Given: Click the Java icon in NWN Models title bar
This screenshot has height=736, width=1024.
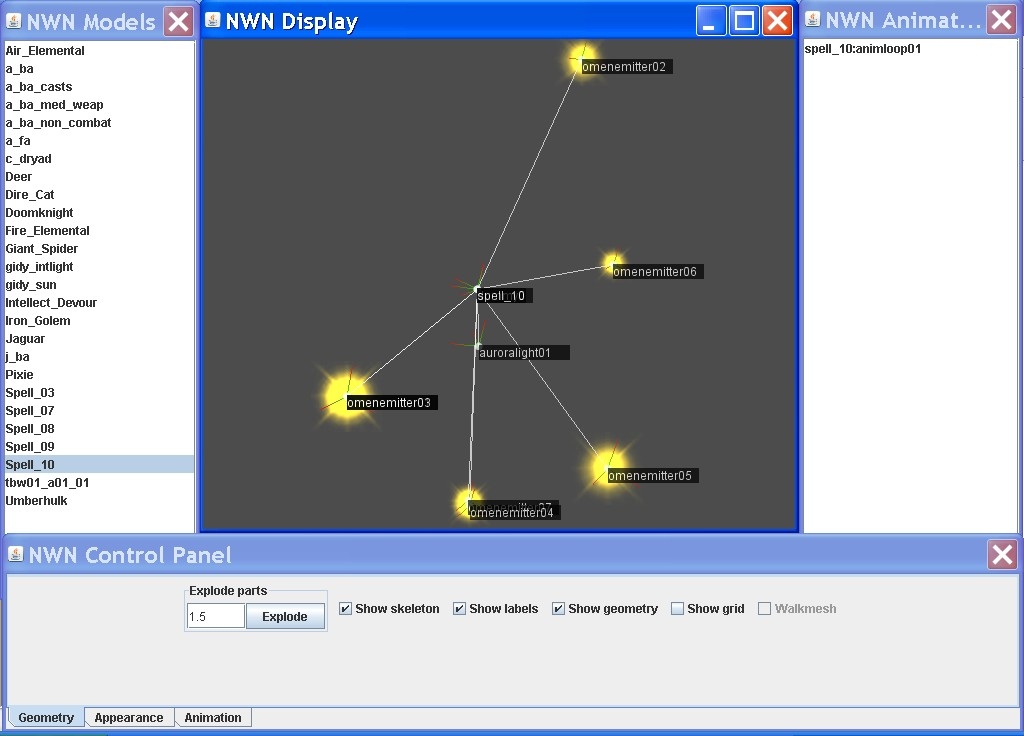Looking at the screenshot, I should click(13, 21).
